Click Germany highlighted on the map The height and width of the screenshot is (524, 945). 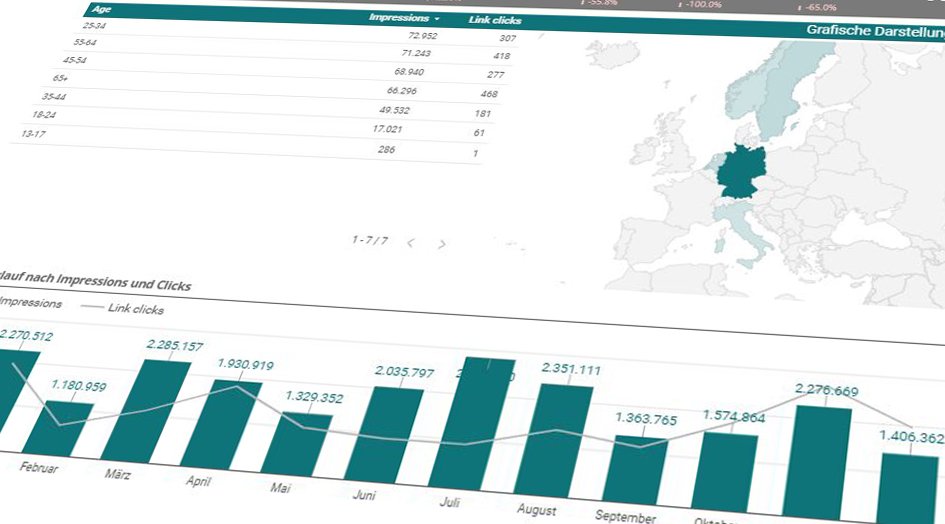click(742, 173)
